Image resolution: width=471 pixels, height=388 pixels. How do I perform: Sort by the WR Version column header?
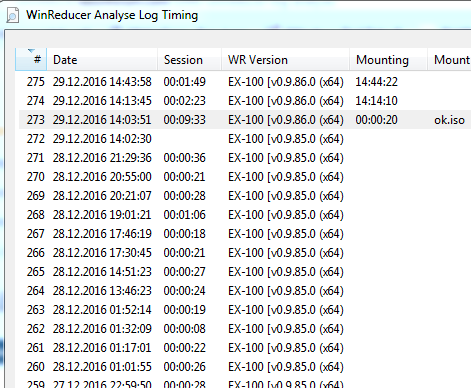pyautogui.click(x=285, y=59)
